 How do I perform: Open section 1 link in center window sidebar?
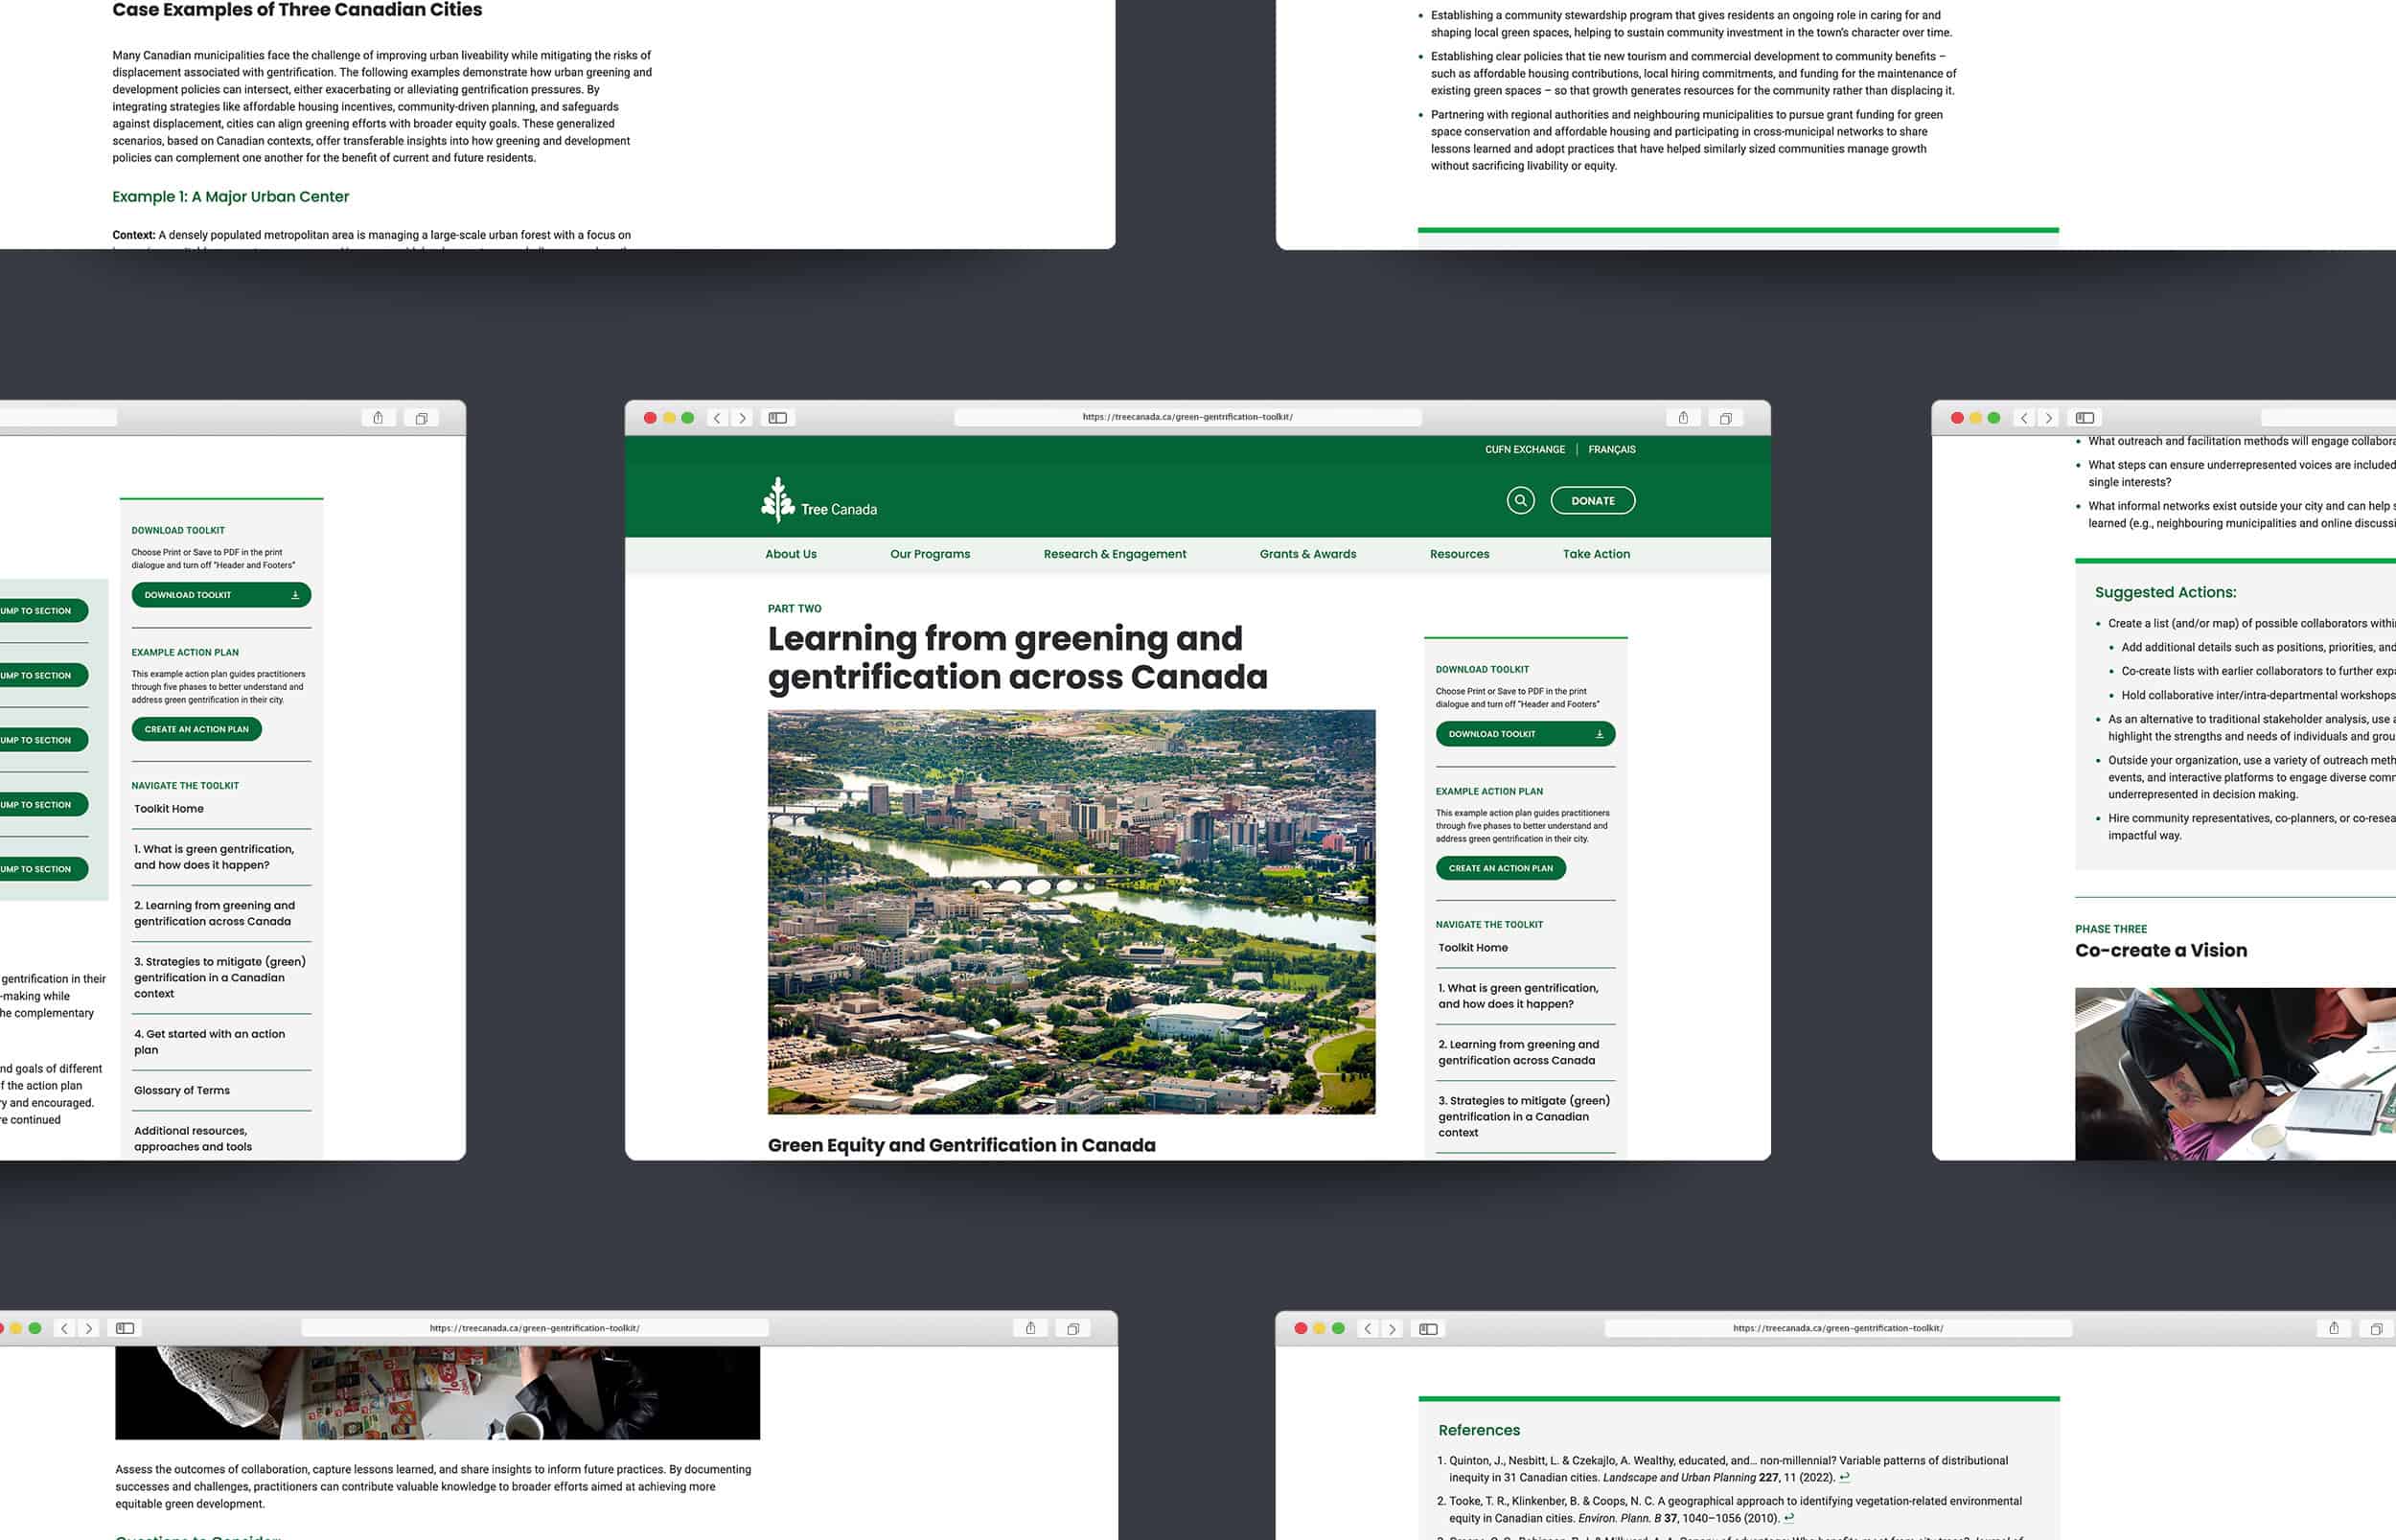1518,996
